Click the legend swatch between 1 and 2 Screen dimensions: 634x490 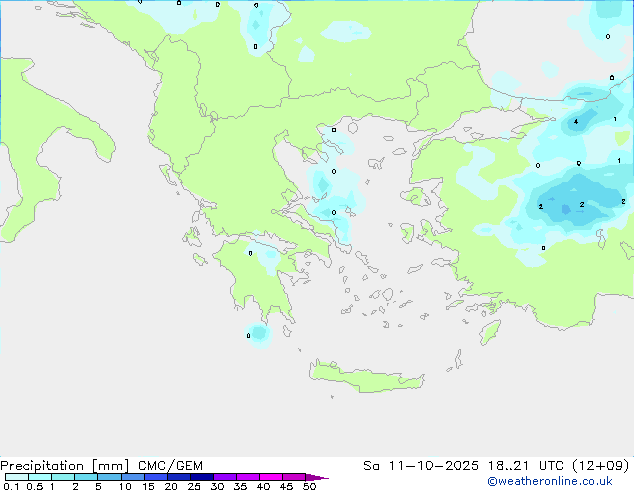coord(63,477)
